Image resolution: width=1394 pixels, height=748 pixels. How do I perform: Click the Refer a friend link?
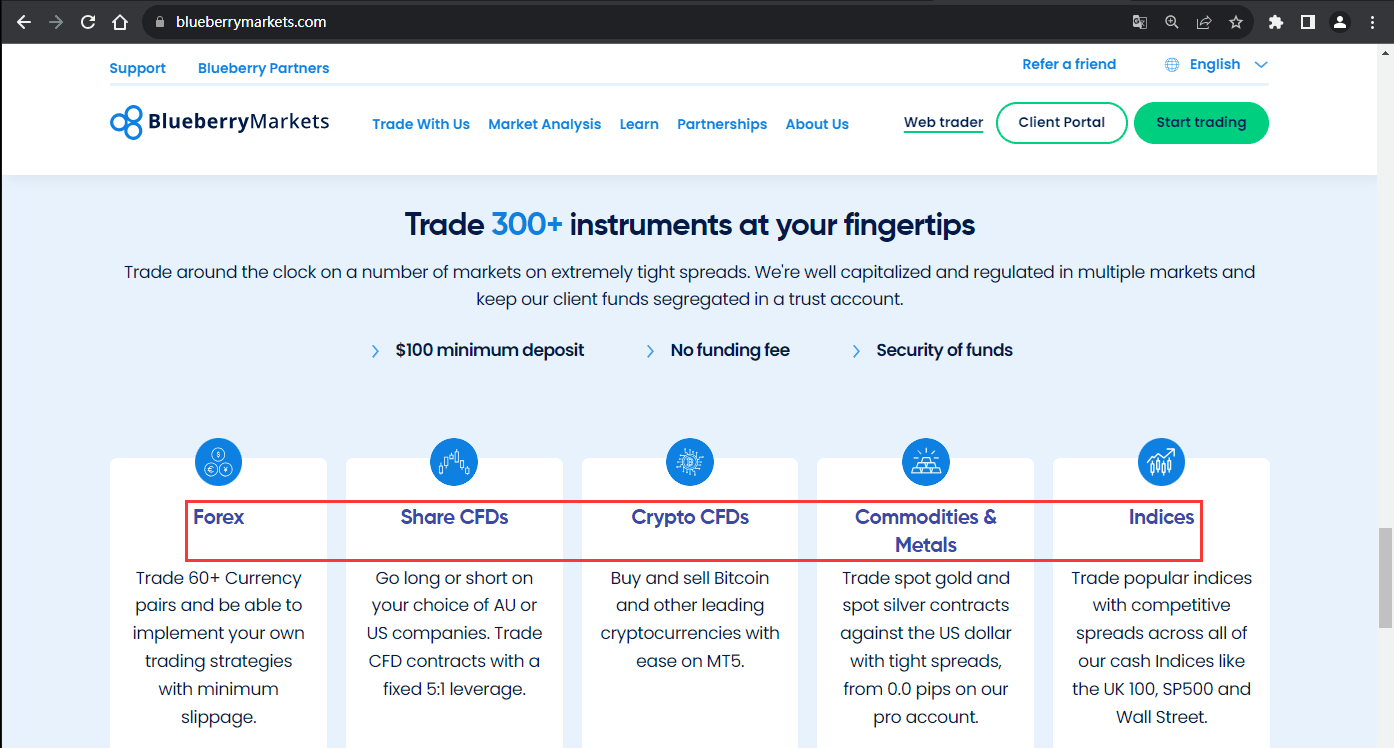click(1069, 64)
